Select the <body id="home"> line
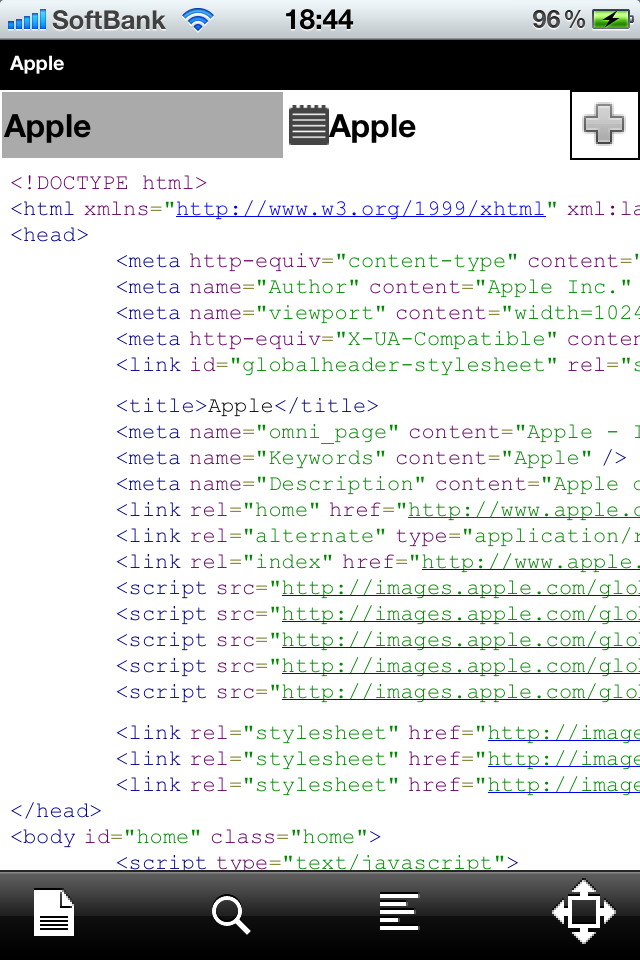640x960 pixels. click(x=195, y=837)
